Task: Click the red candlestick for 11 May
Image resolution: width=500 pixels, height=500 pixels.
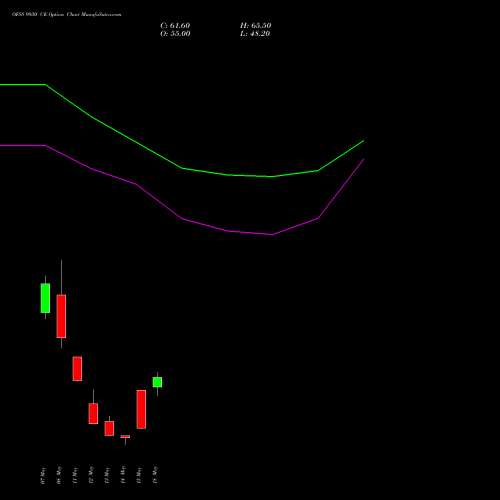Action: pos(77,369)
